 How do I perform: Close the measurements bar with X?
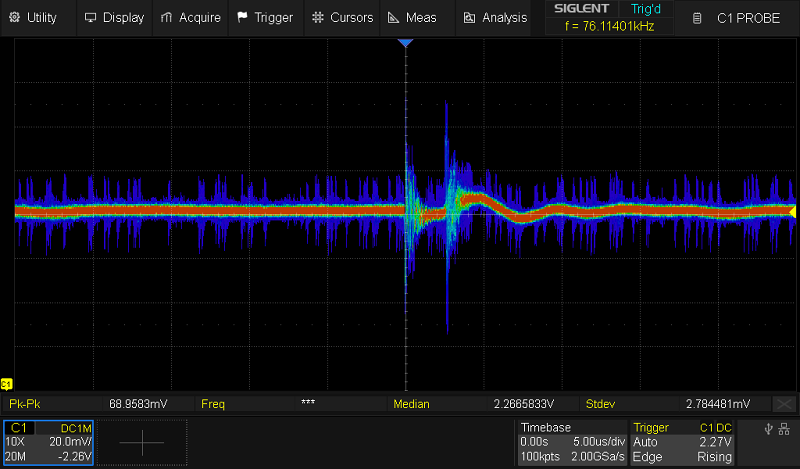tap(783, 404)
